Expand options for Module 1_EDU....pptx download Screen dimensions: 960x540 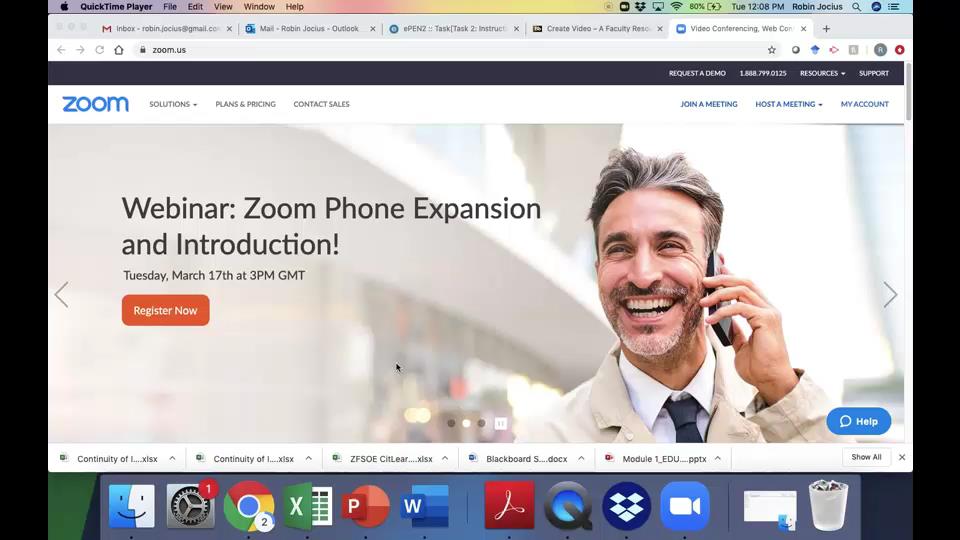[x=718, y=458]
